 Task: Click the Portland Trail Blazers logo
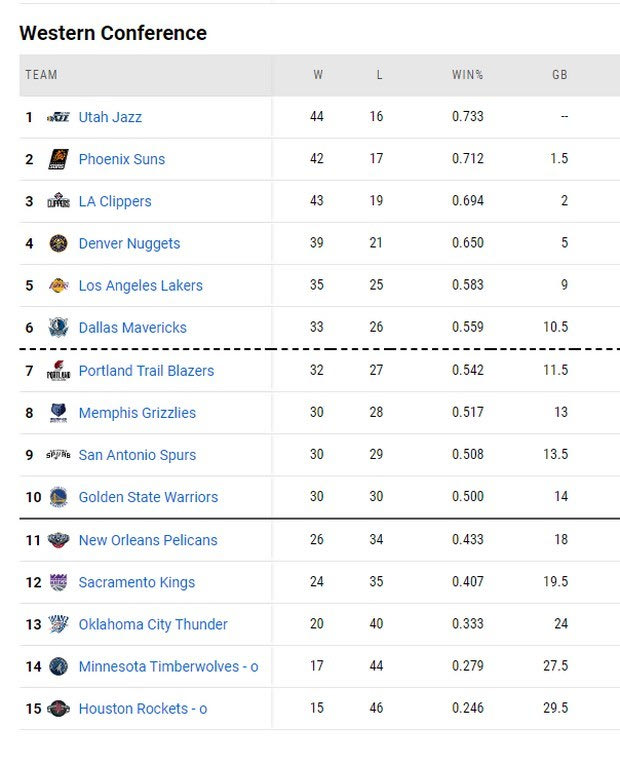tap(58, 371)
